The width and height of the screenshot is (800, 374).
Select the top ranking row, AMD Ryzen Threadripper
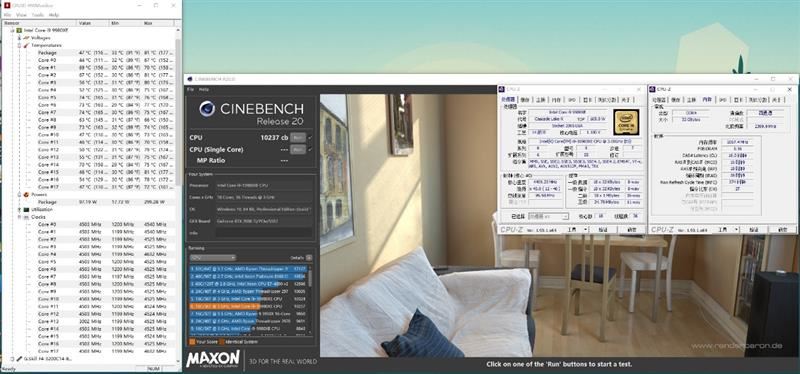tap(247, 268)
